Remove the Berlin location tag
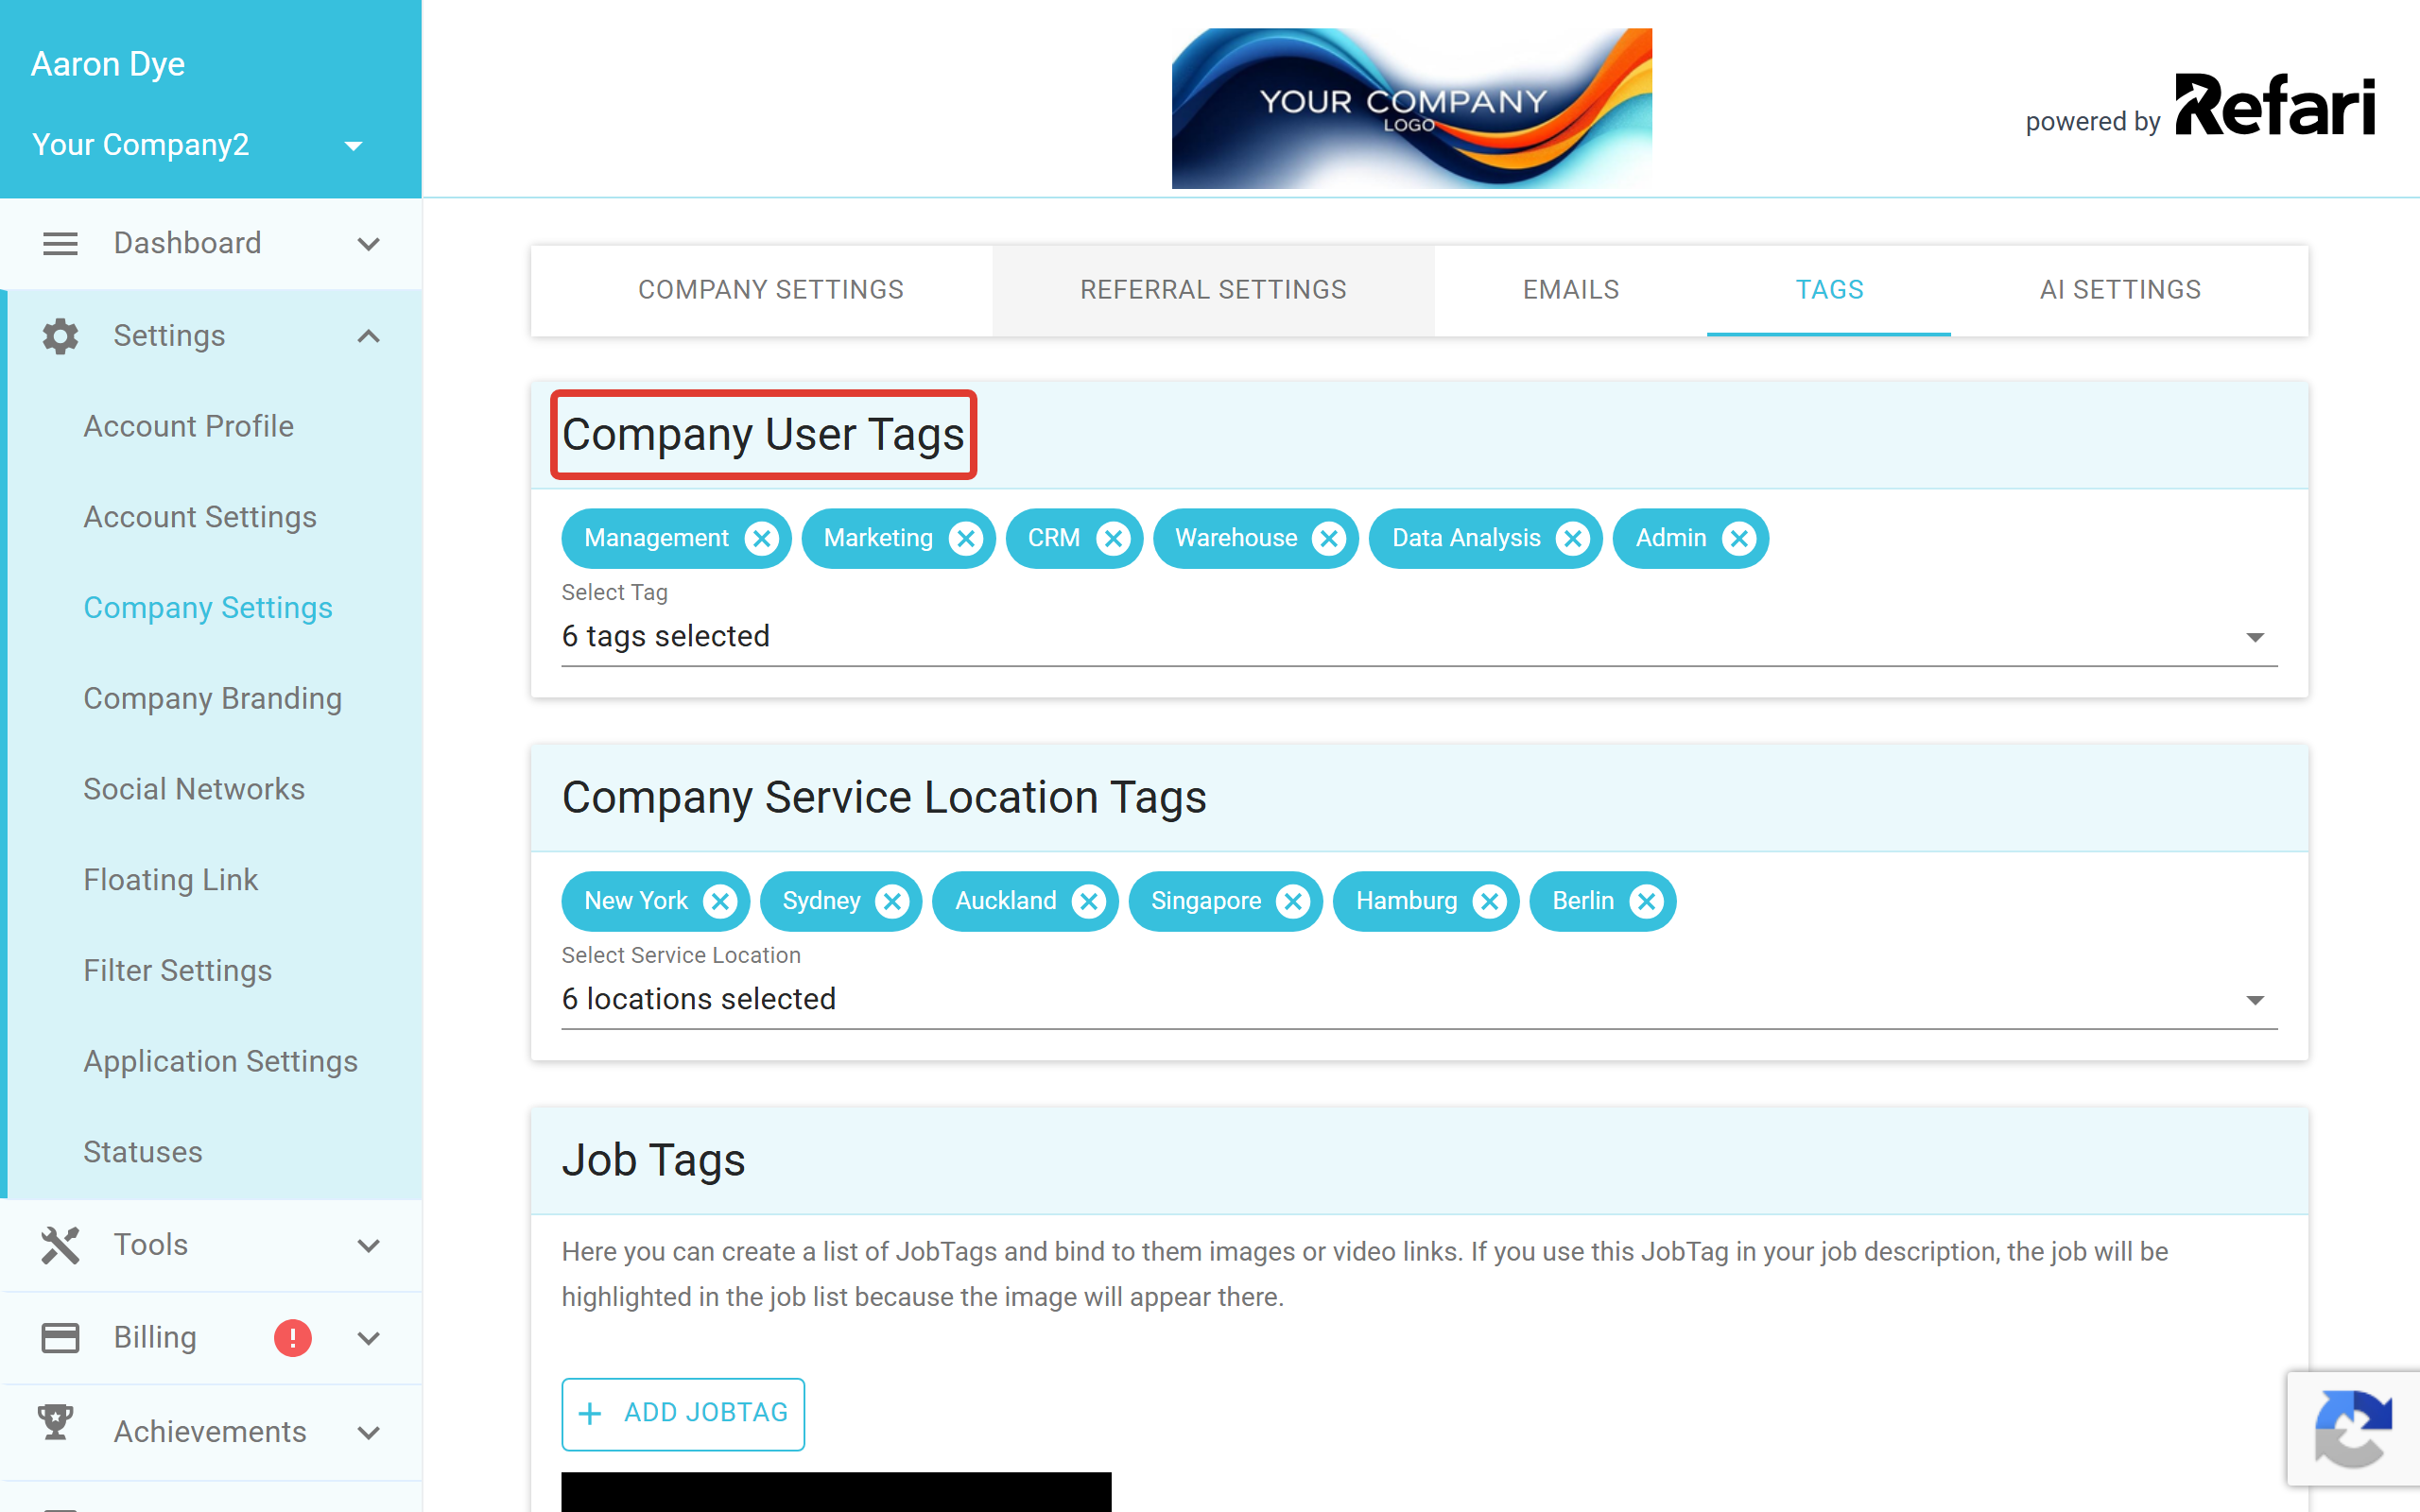 (1645, 901)
